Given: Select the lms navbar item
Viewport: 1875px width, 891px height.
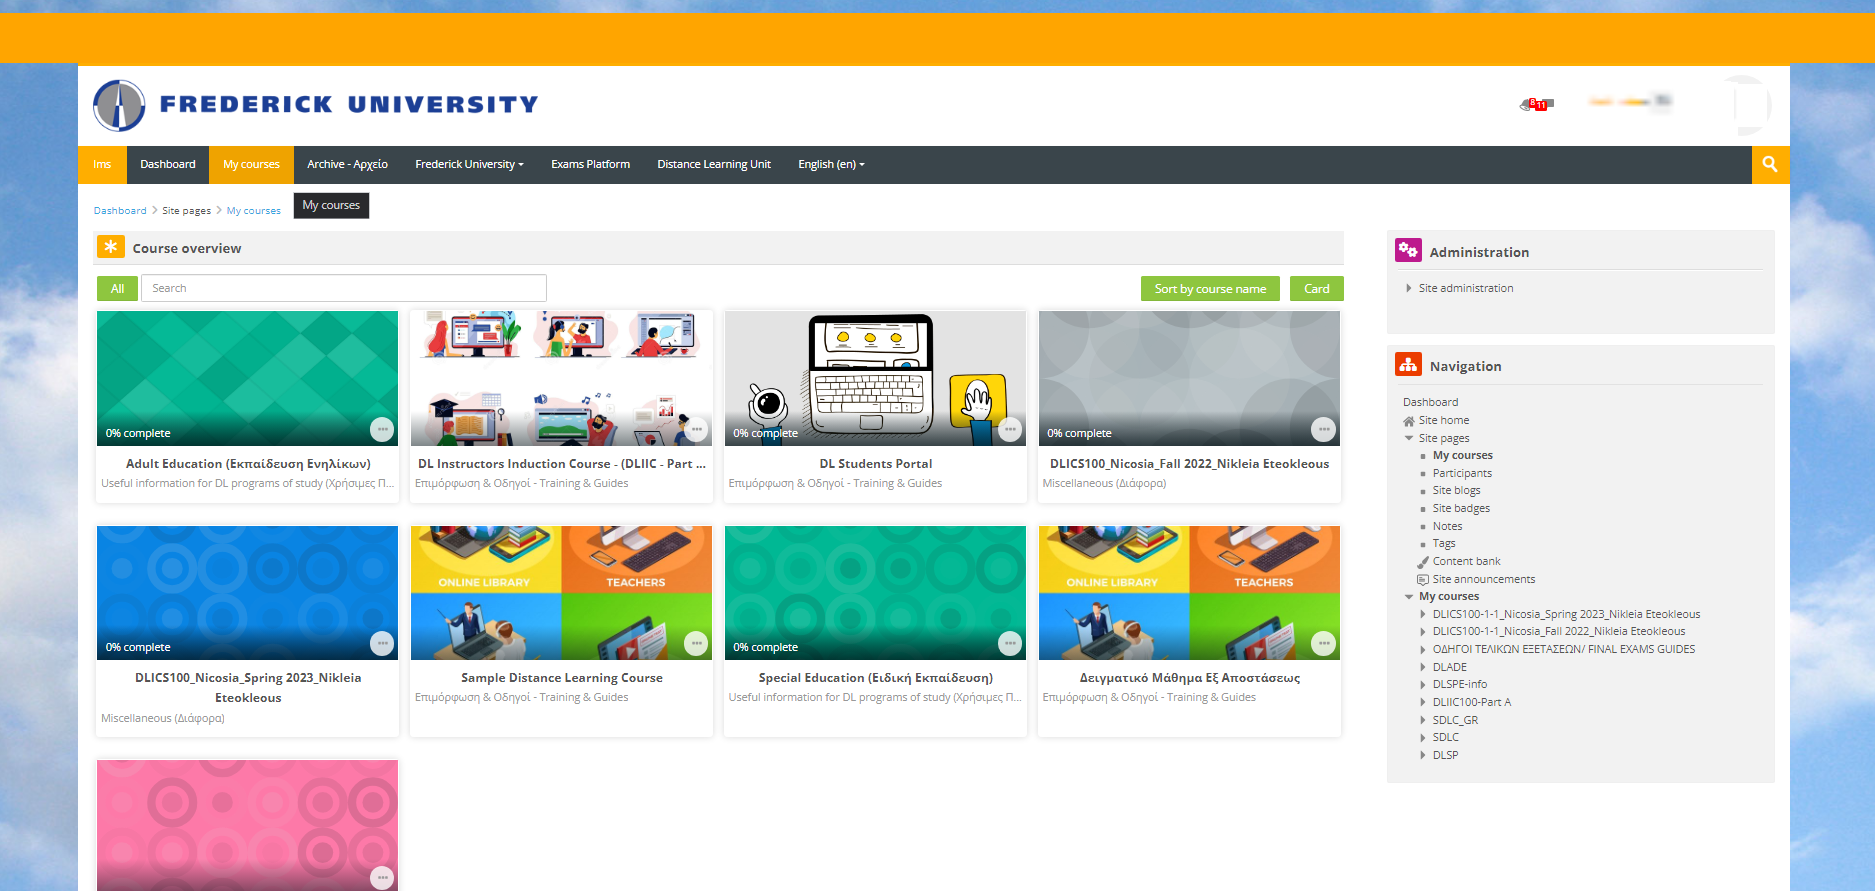Looking at the screenshot, I should (102, 164).
